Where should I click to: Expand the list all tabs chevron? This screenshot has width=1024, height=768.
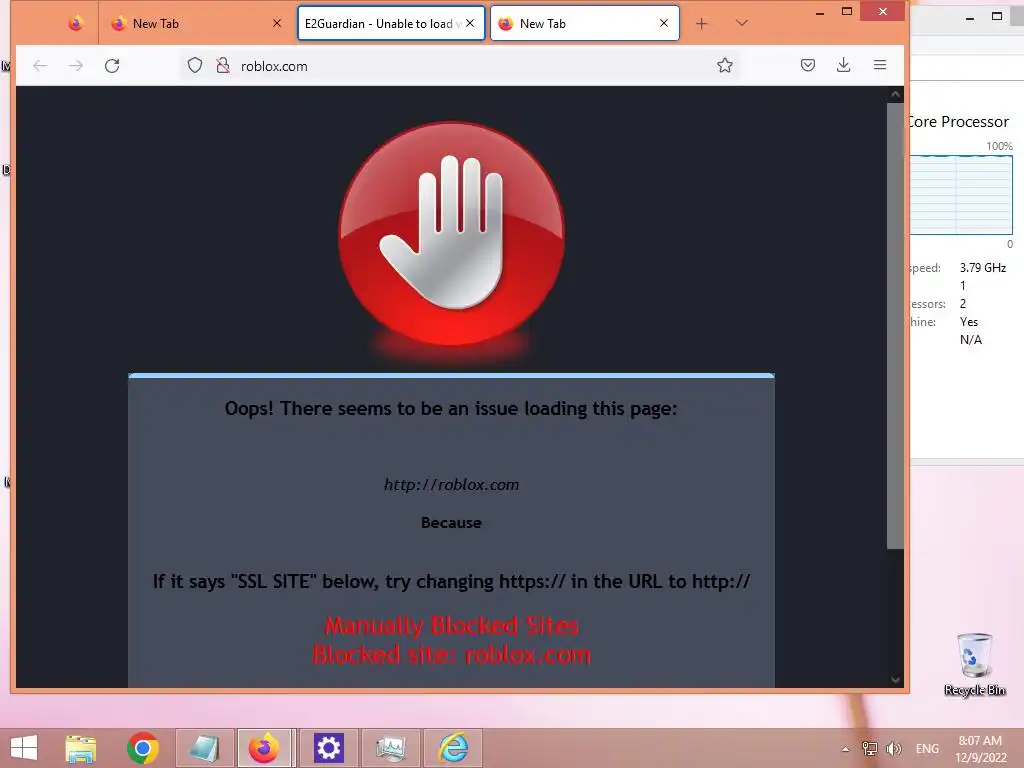pos(741,24)
